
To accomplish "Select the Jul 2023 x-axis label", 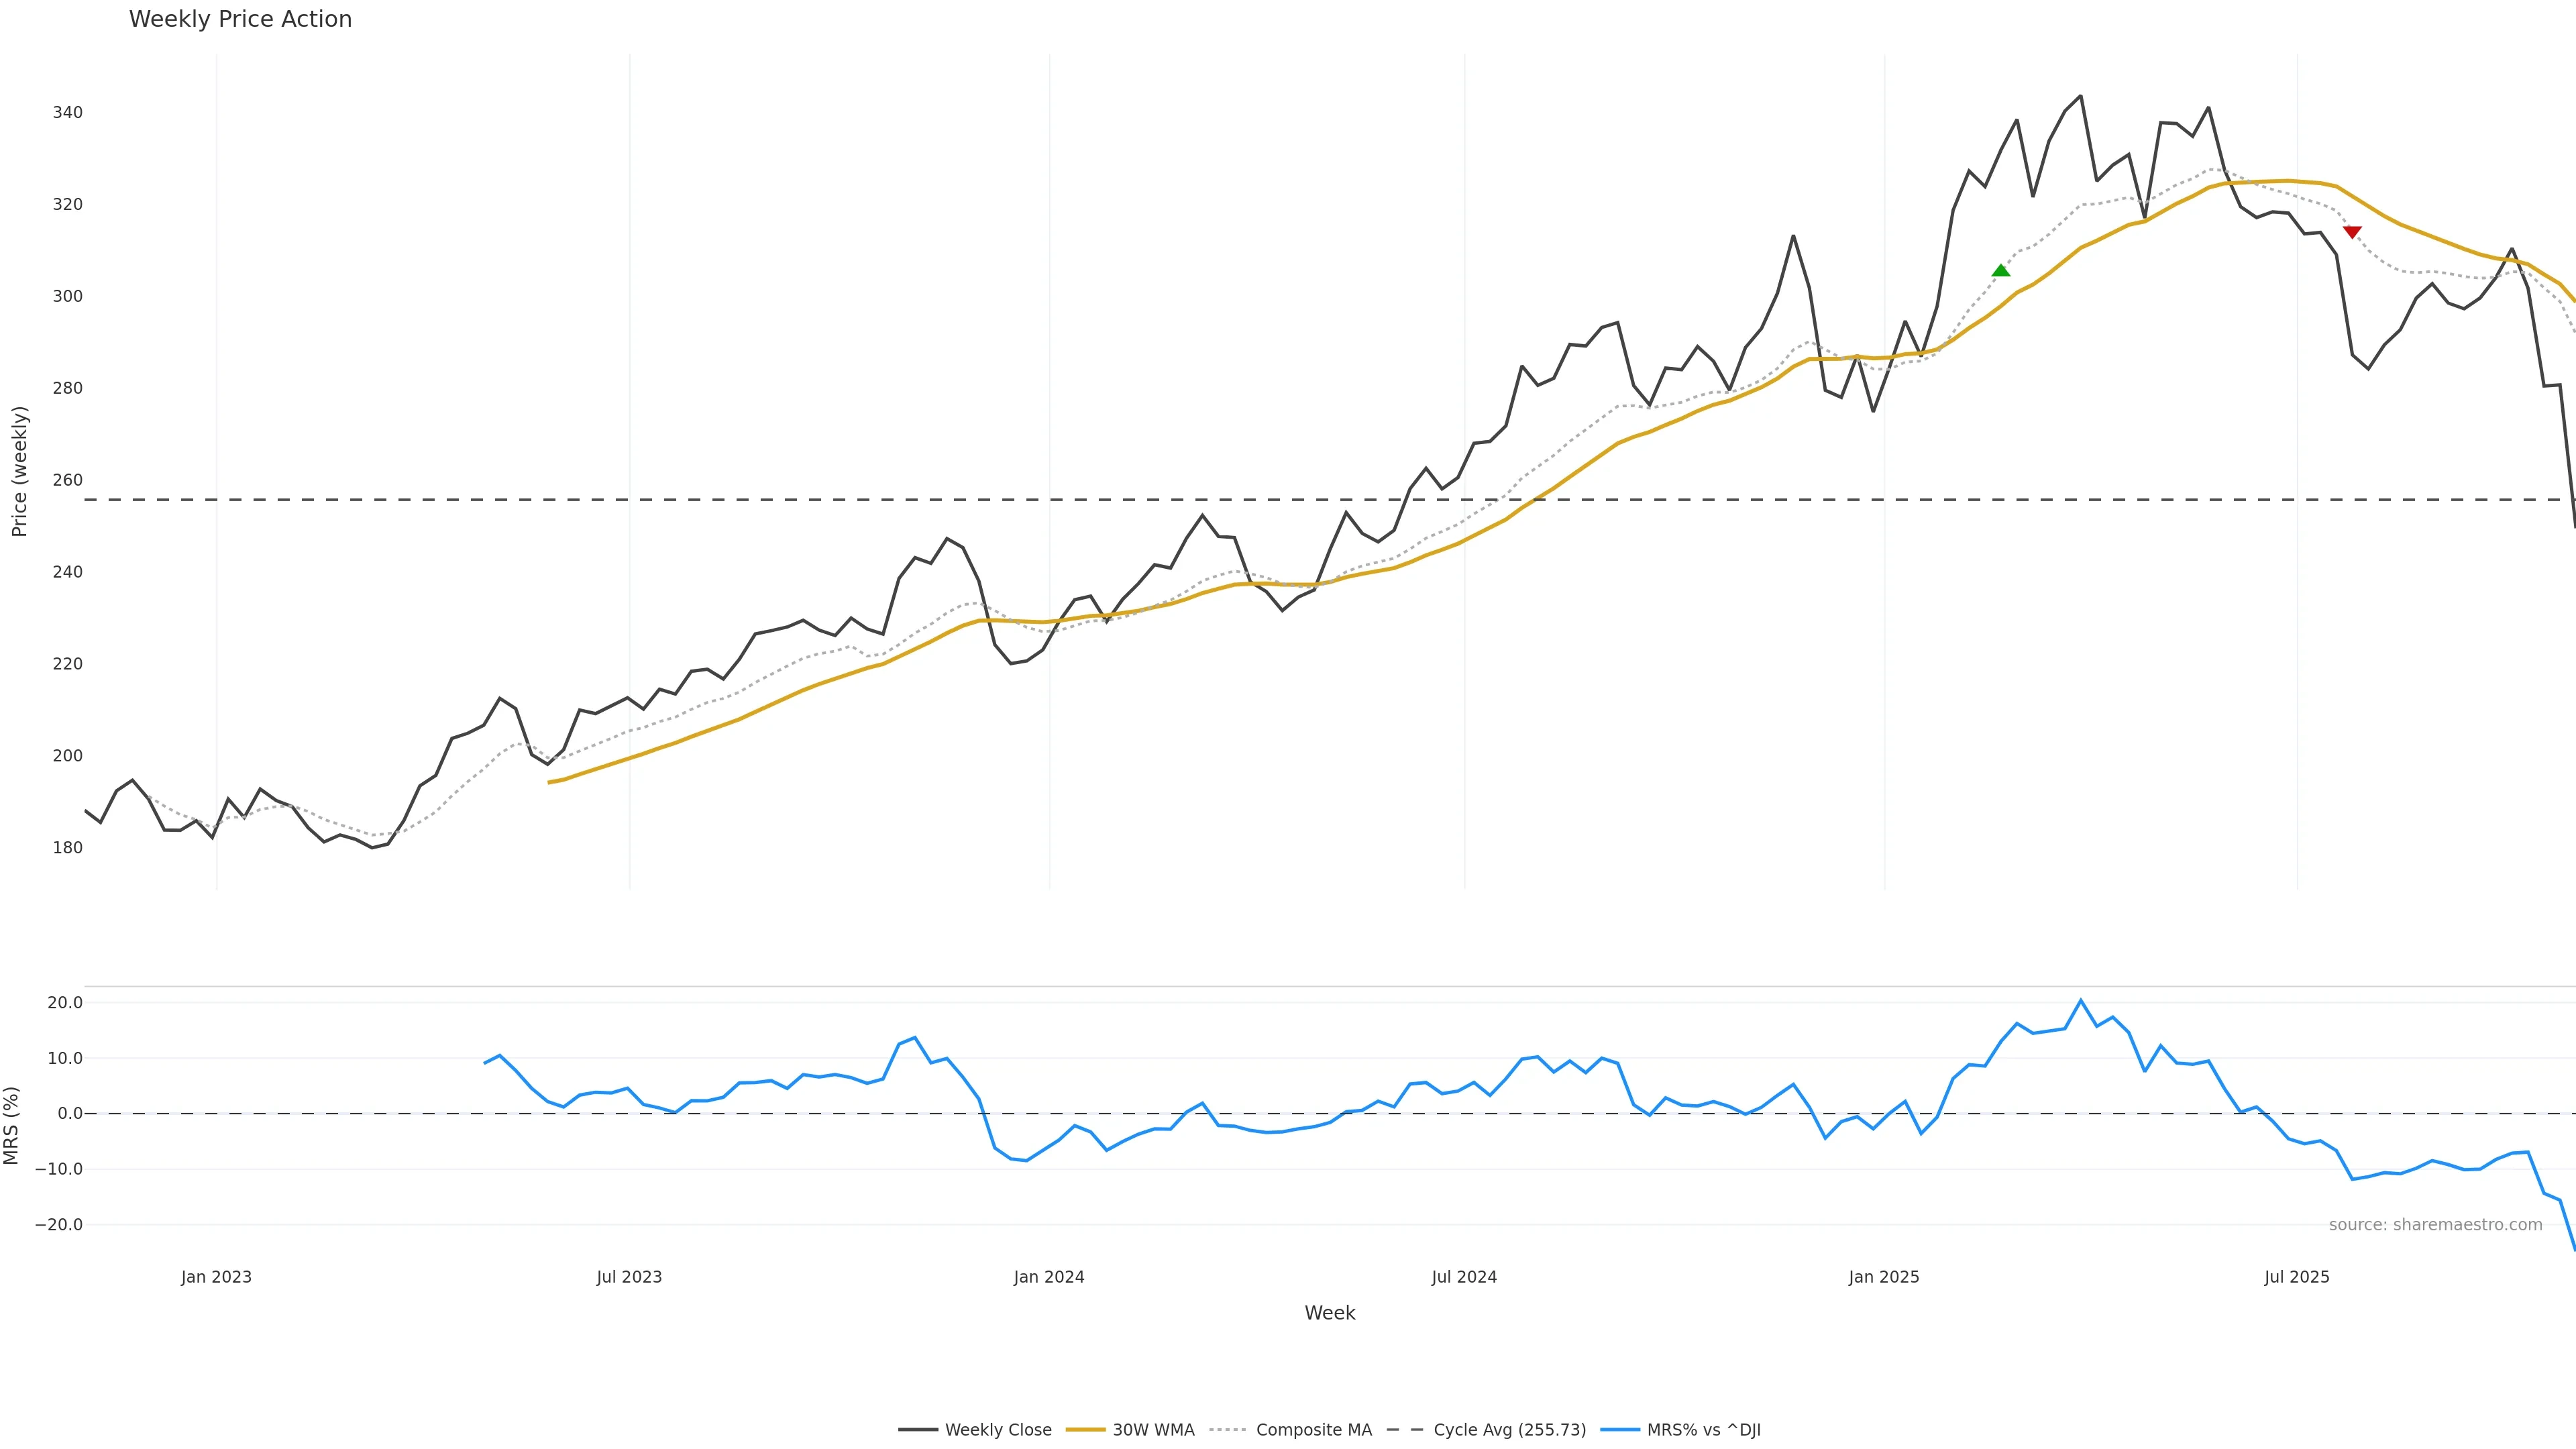I will click(x=629, y=1277).
